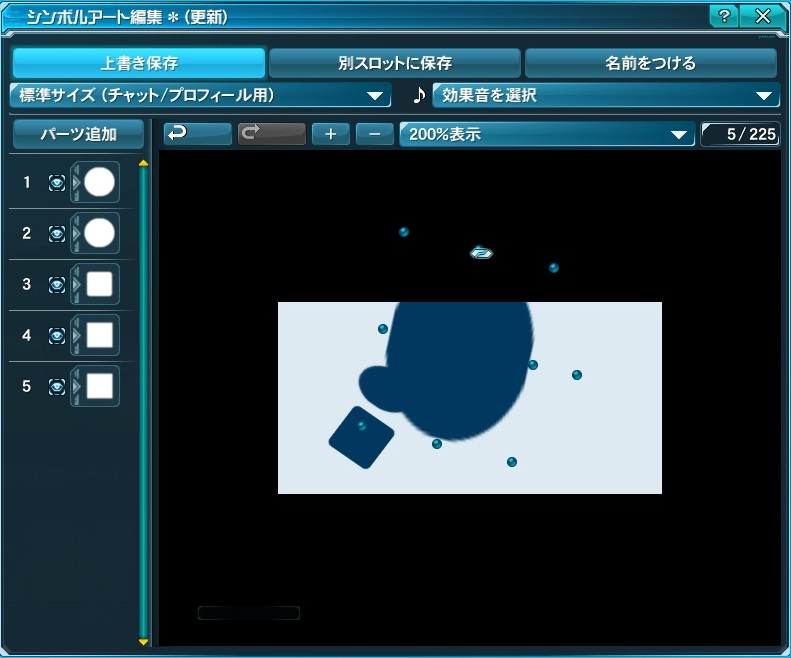Open the 200%表示 zoom level dropdown

(x=547, y=134)
